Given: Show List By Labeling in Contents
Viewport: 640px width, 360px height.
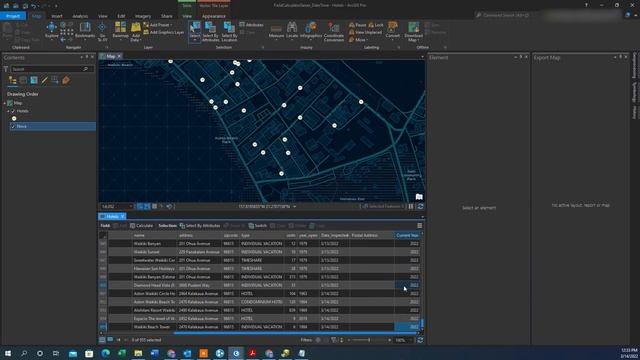Looking at the screenshot, I should (66, 80).
